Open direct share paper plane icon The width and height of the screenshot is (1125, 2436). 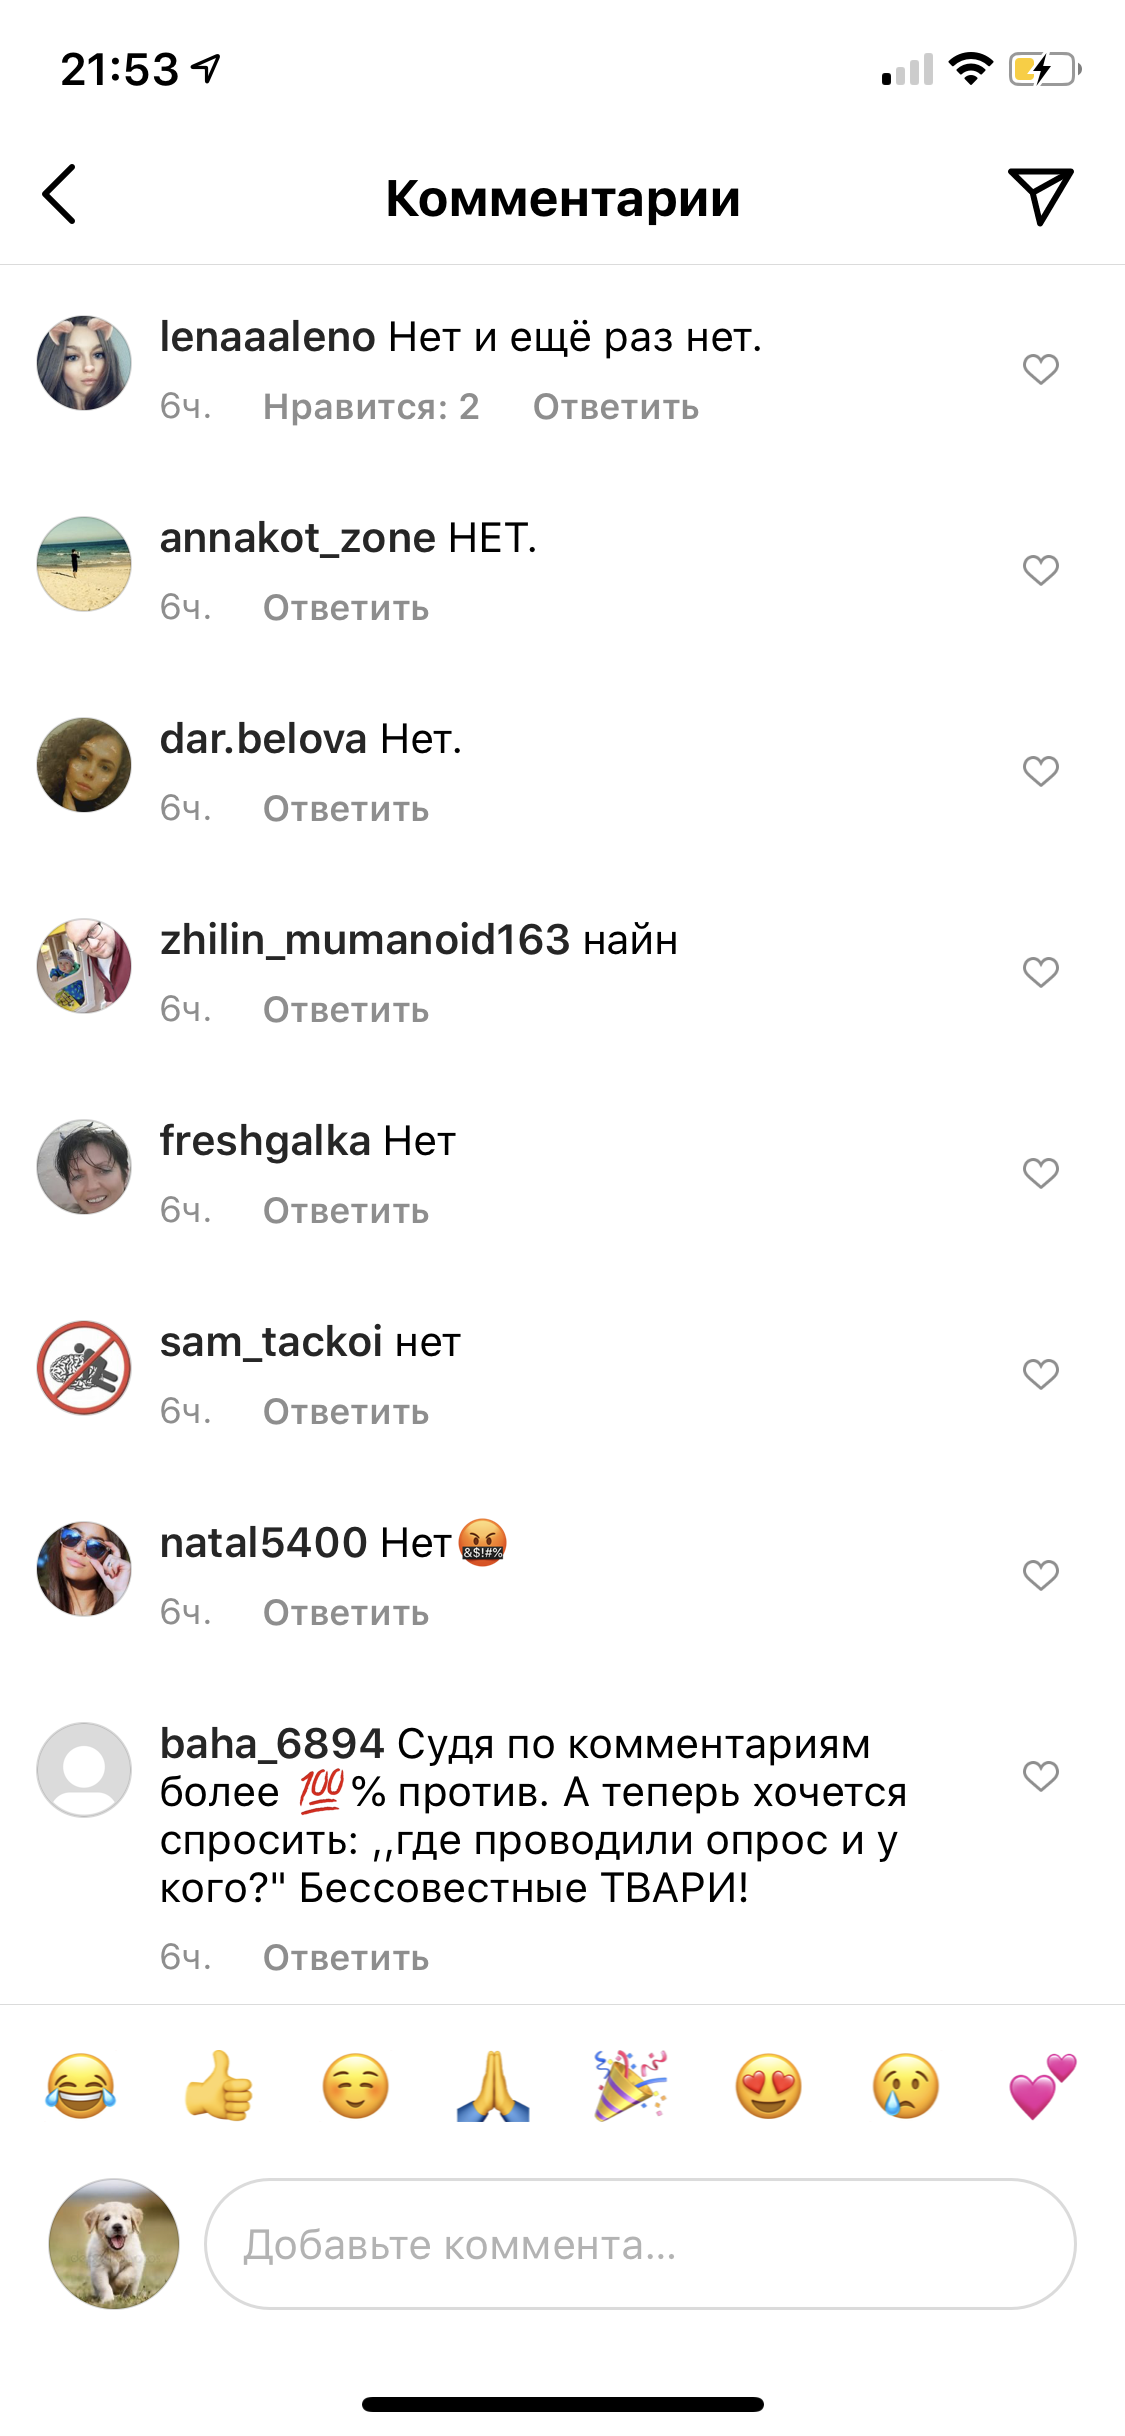[1040, 196]
